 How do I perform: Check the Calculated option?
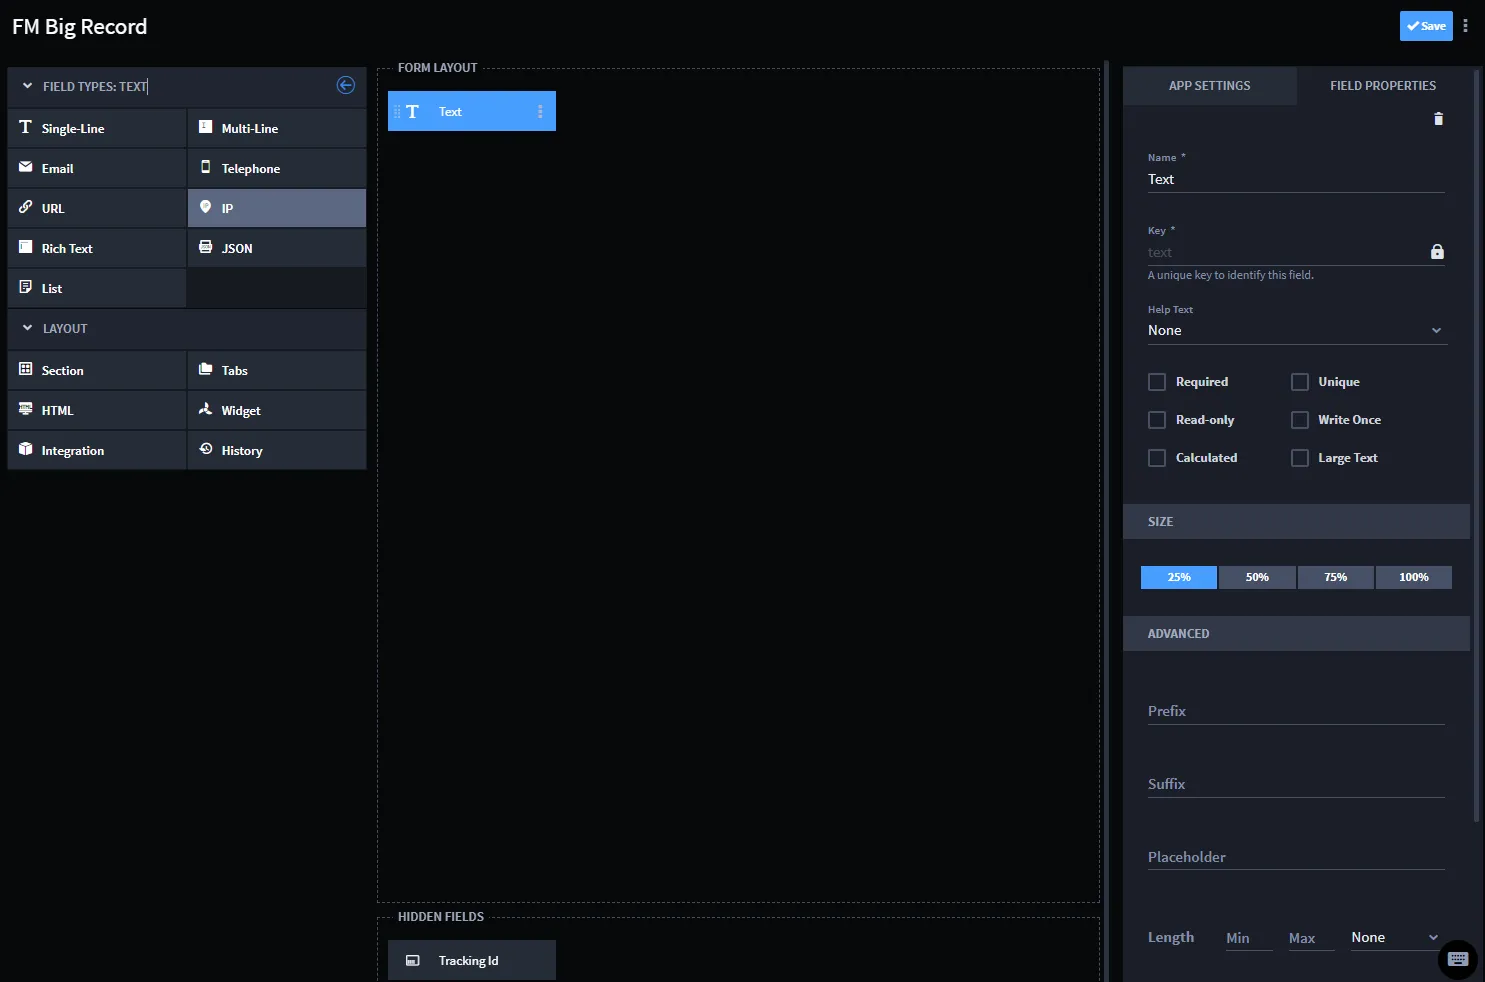[x=1157, y=458]
